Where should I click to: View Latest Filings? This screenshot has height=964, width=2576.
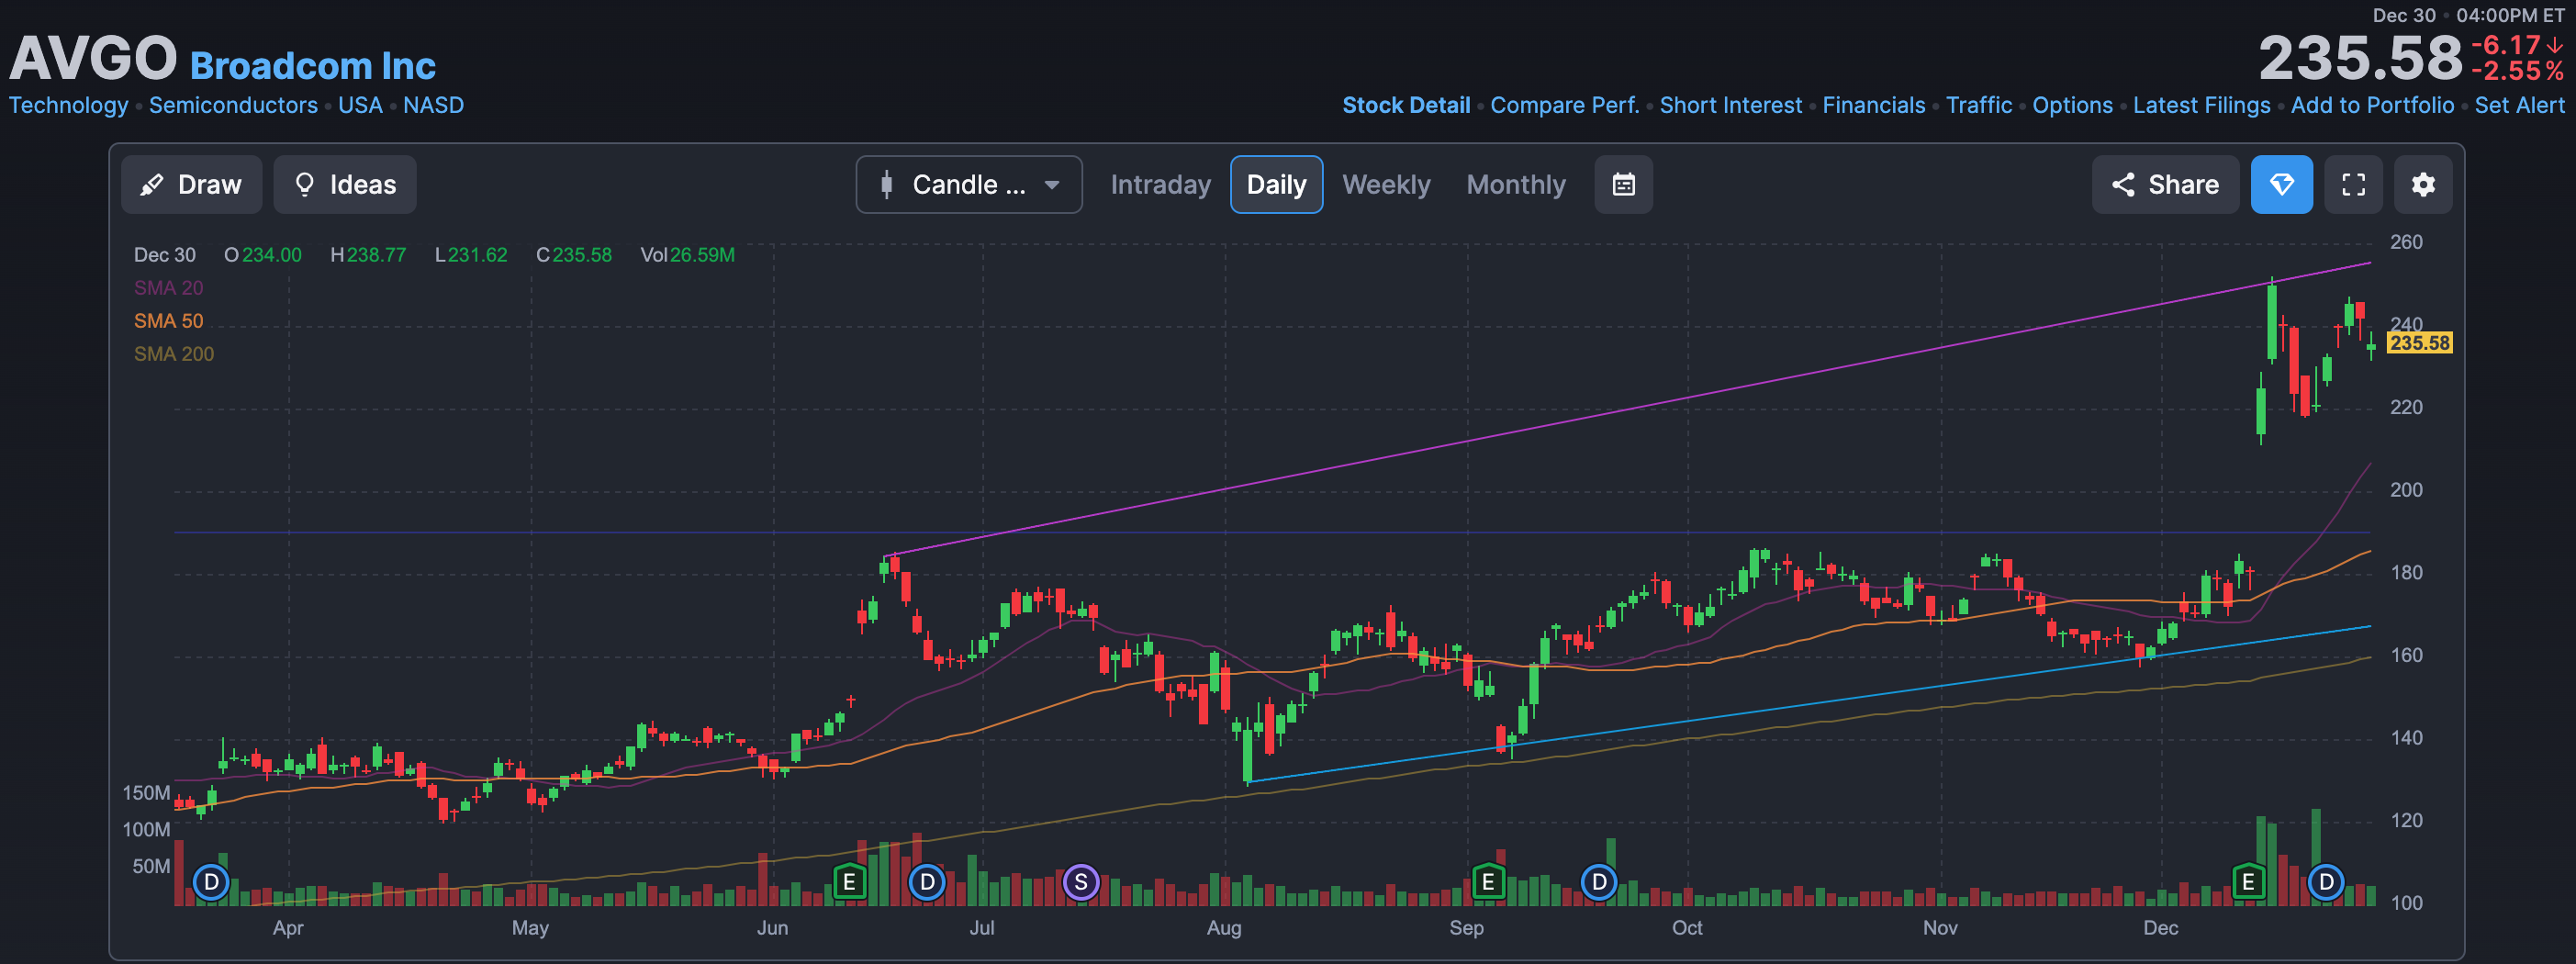2201,105
